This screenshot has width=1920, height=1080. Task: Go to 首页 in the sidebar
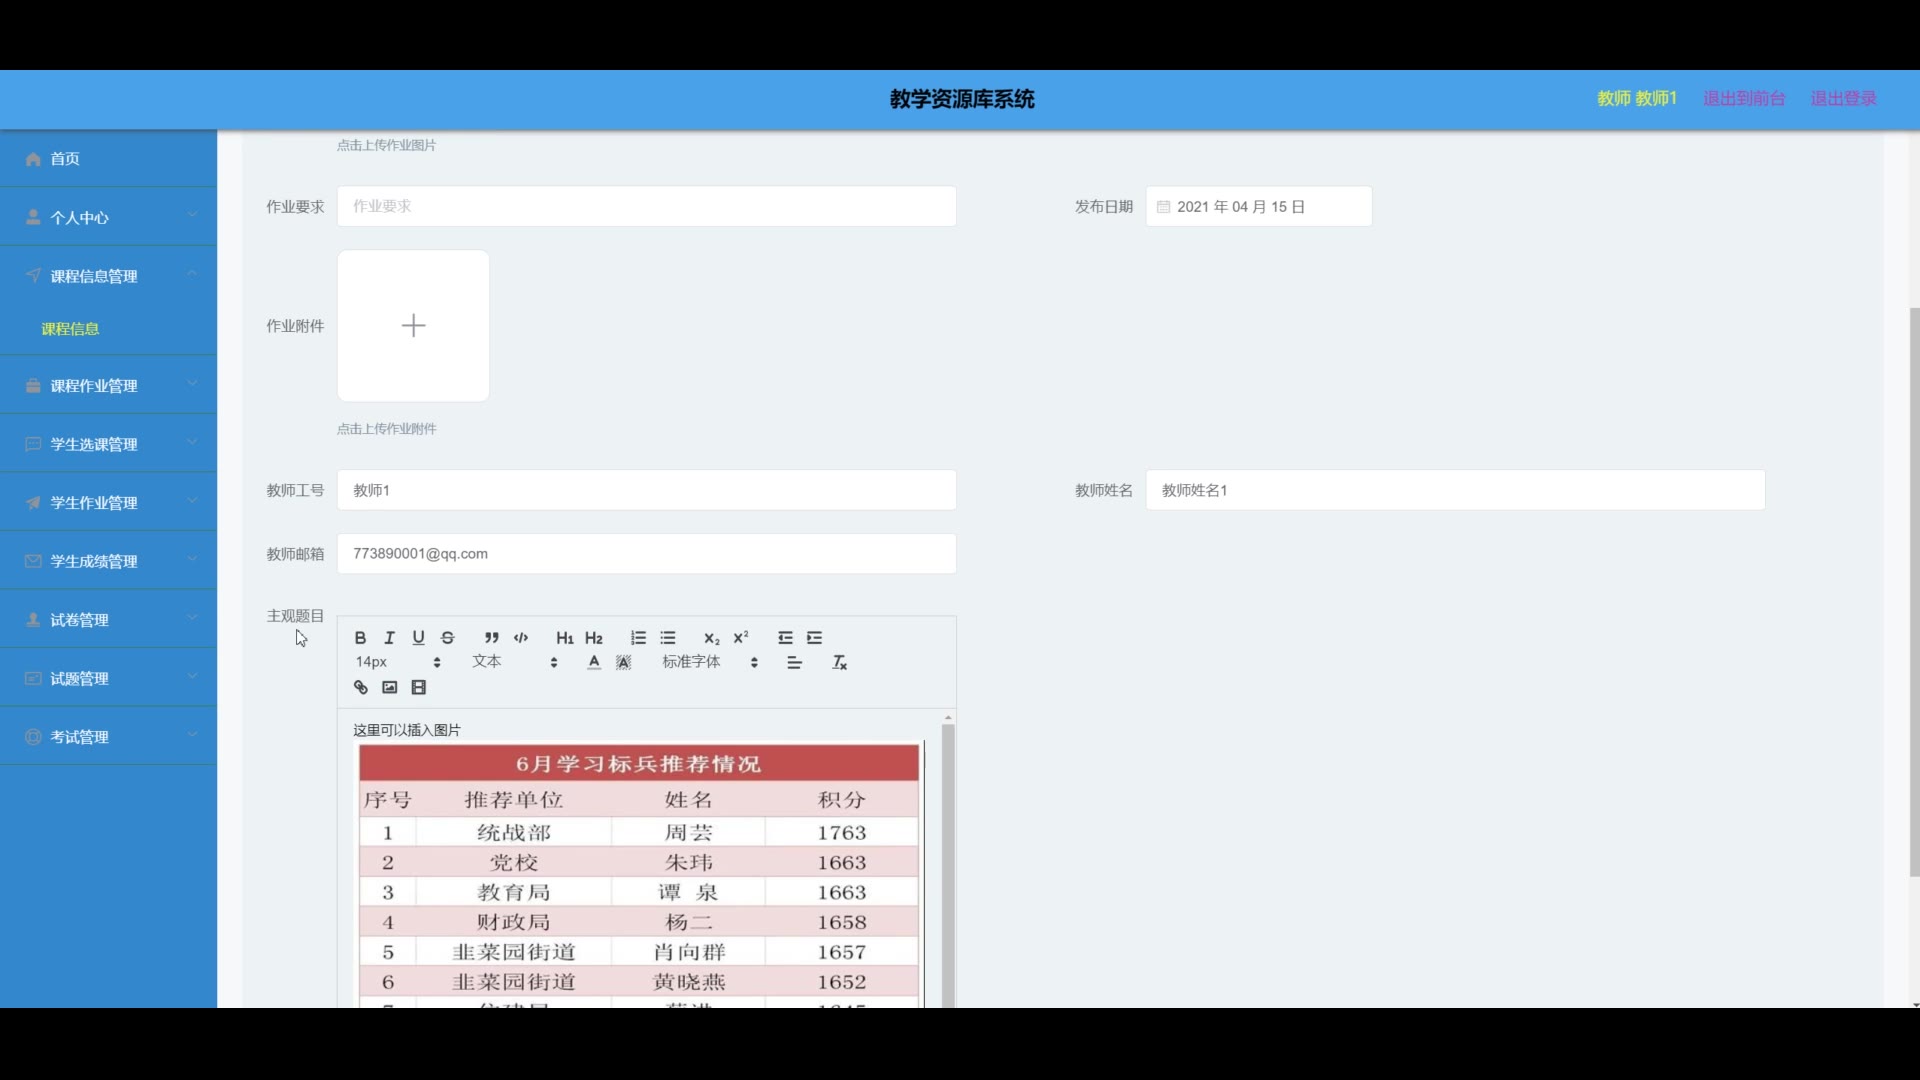pyautogui.click(x=108, y=159)
